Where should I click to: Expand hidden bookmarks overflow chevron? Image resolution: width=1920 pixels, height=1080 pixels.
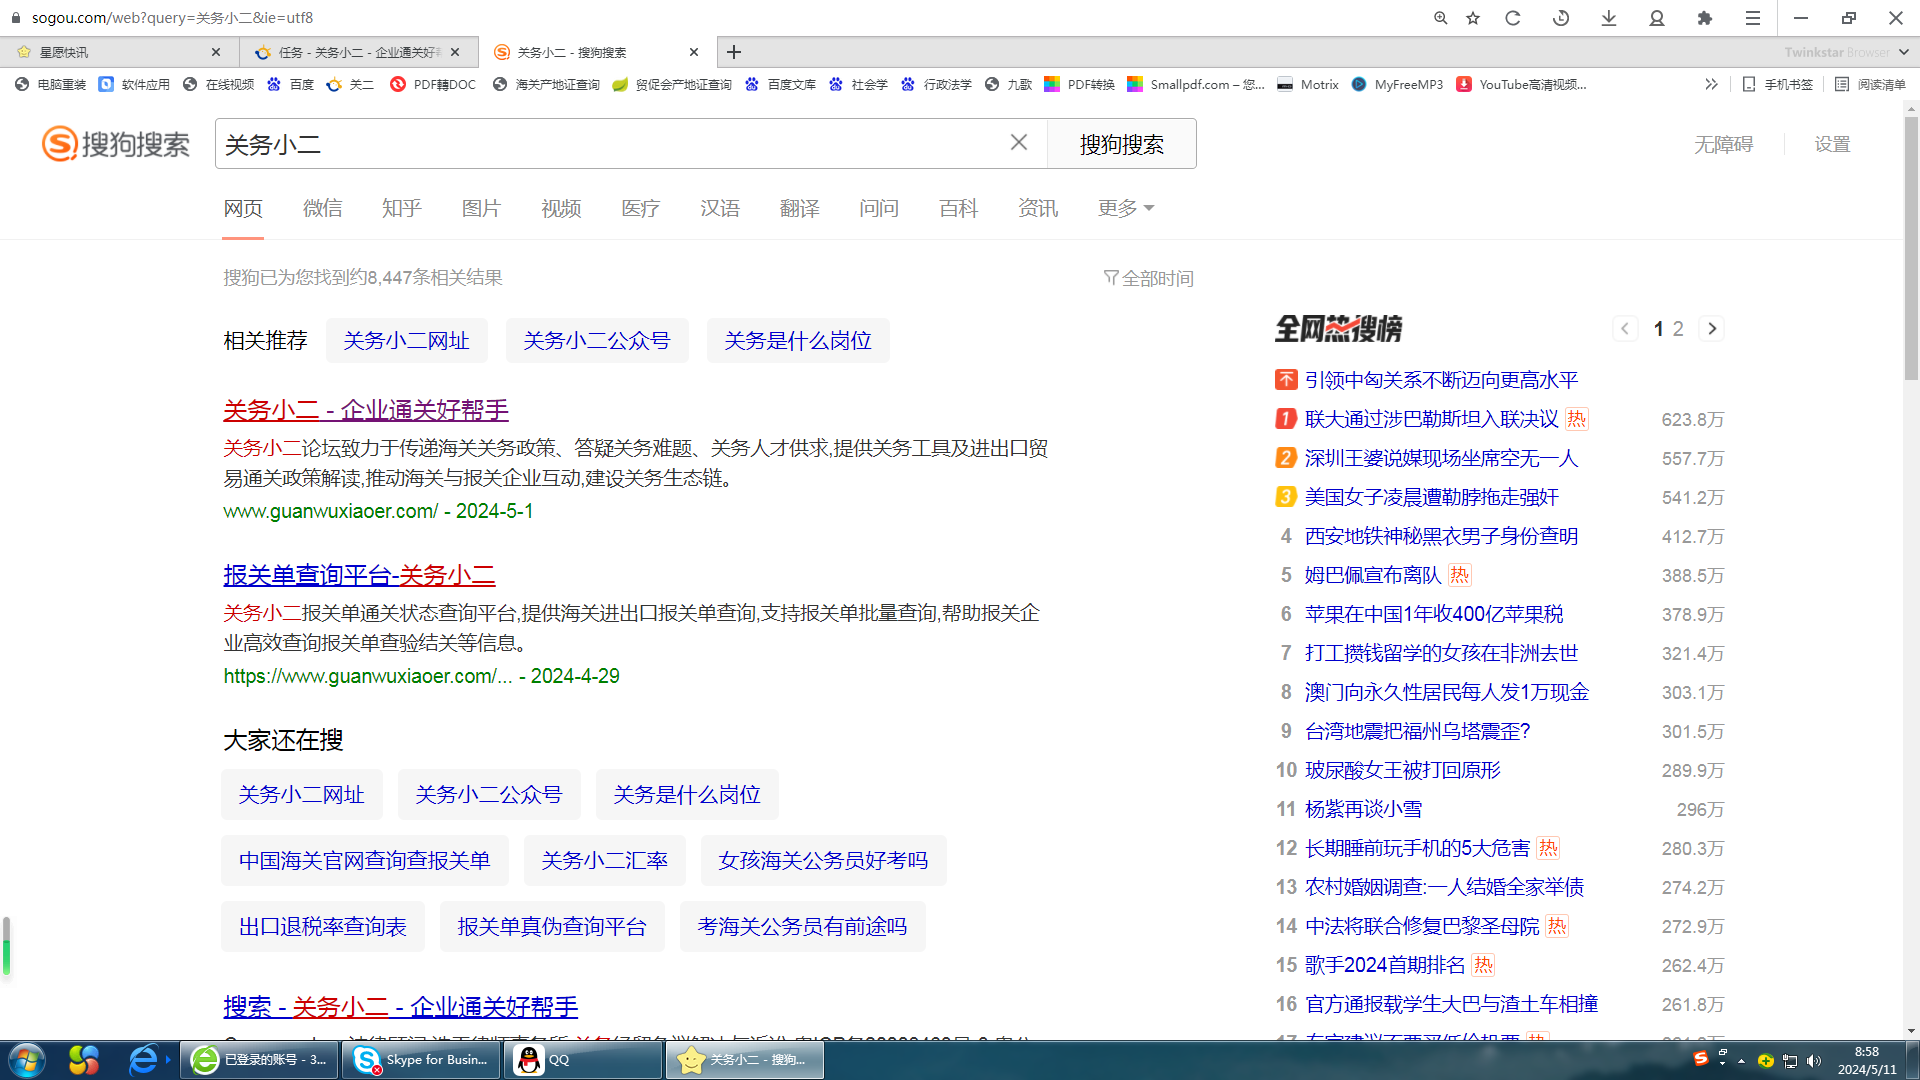1711,85
